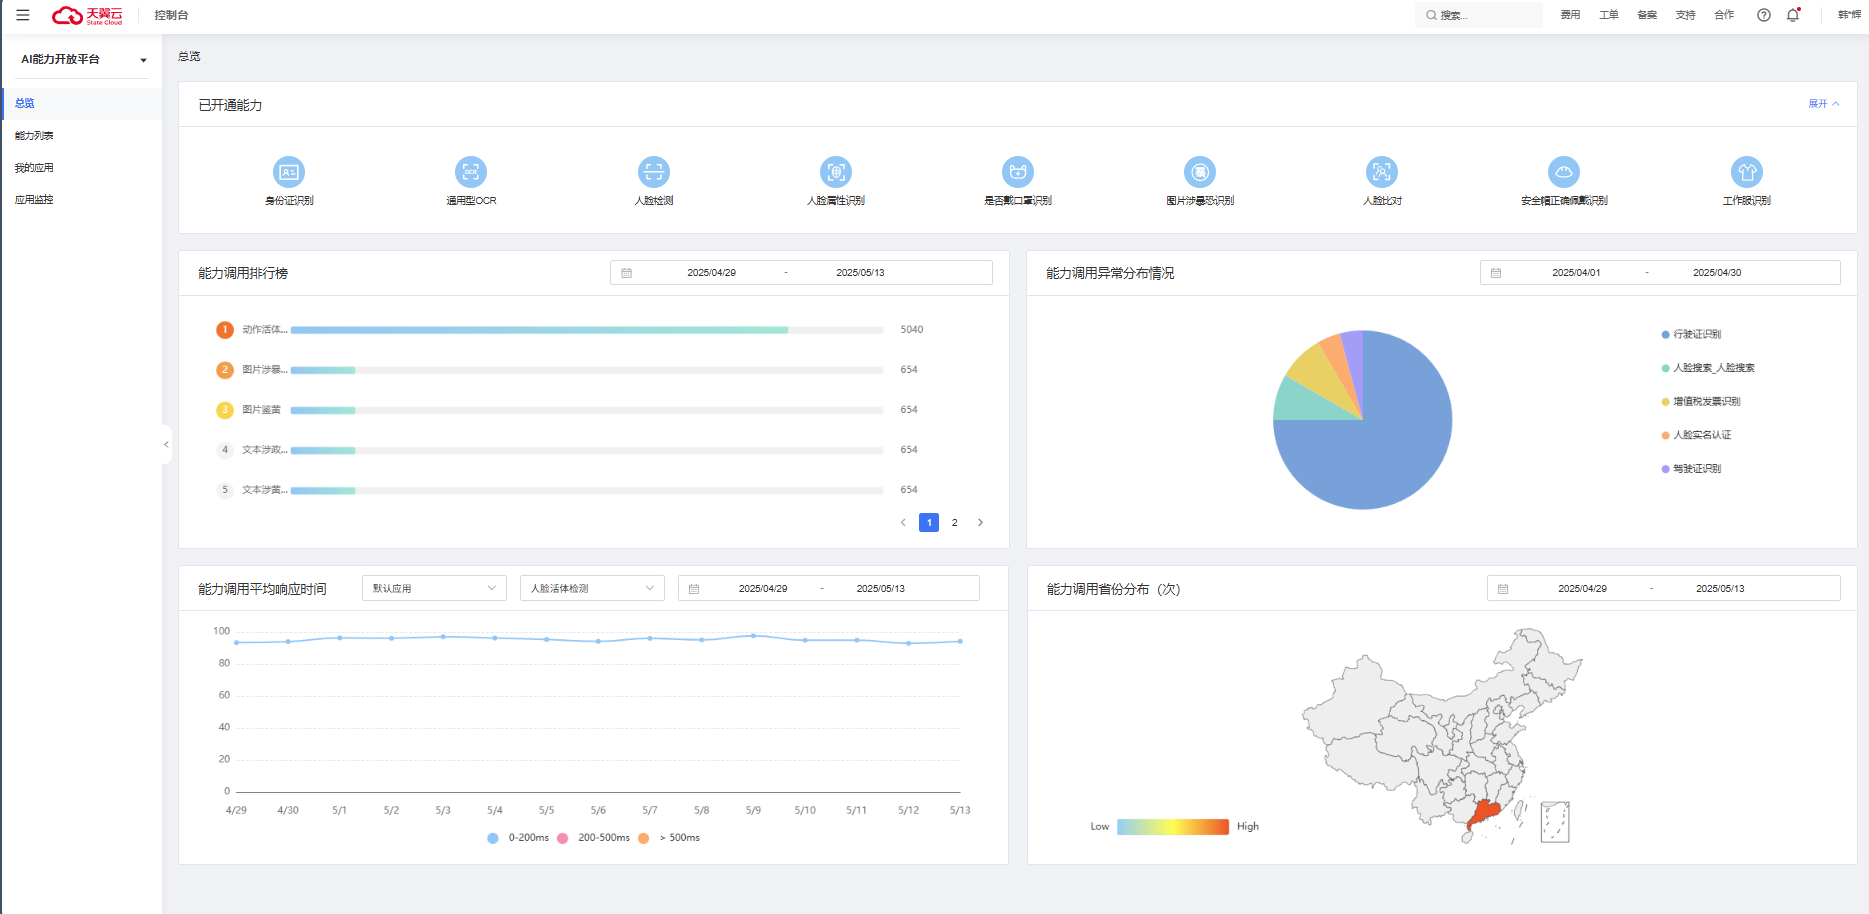
Task: Open the 工作服识别 capability icon
Action: pyautogui.click(x=1747, y=172)
